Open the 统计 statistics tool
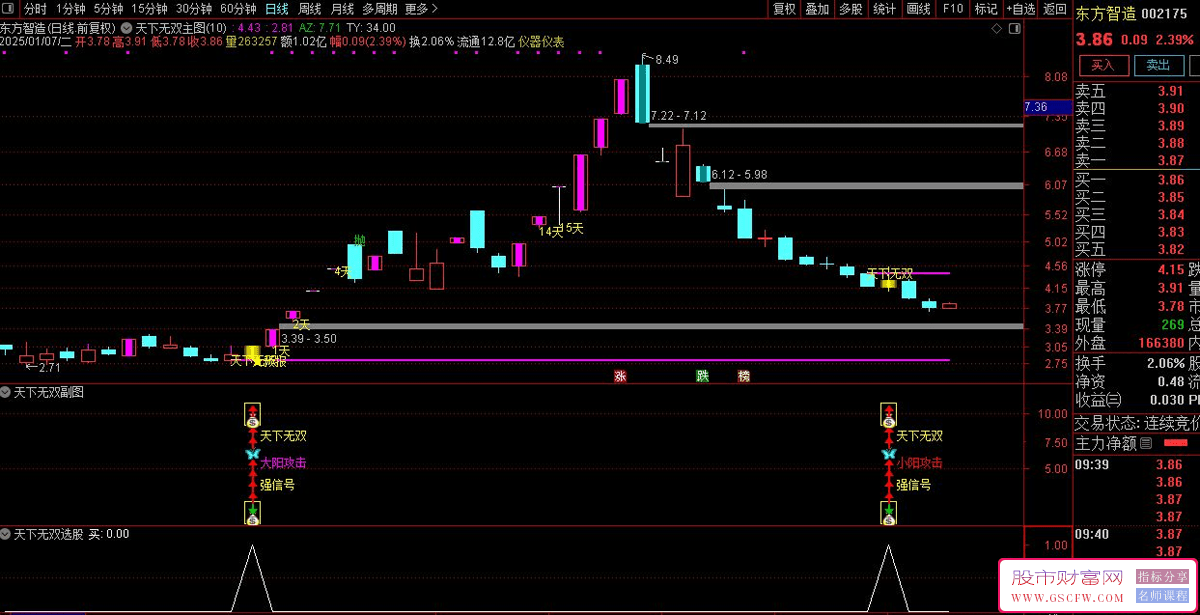This screenshot has width=1200, height=615. [x=885, y=9]
